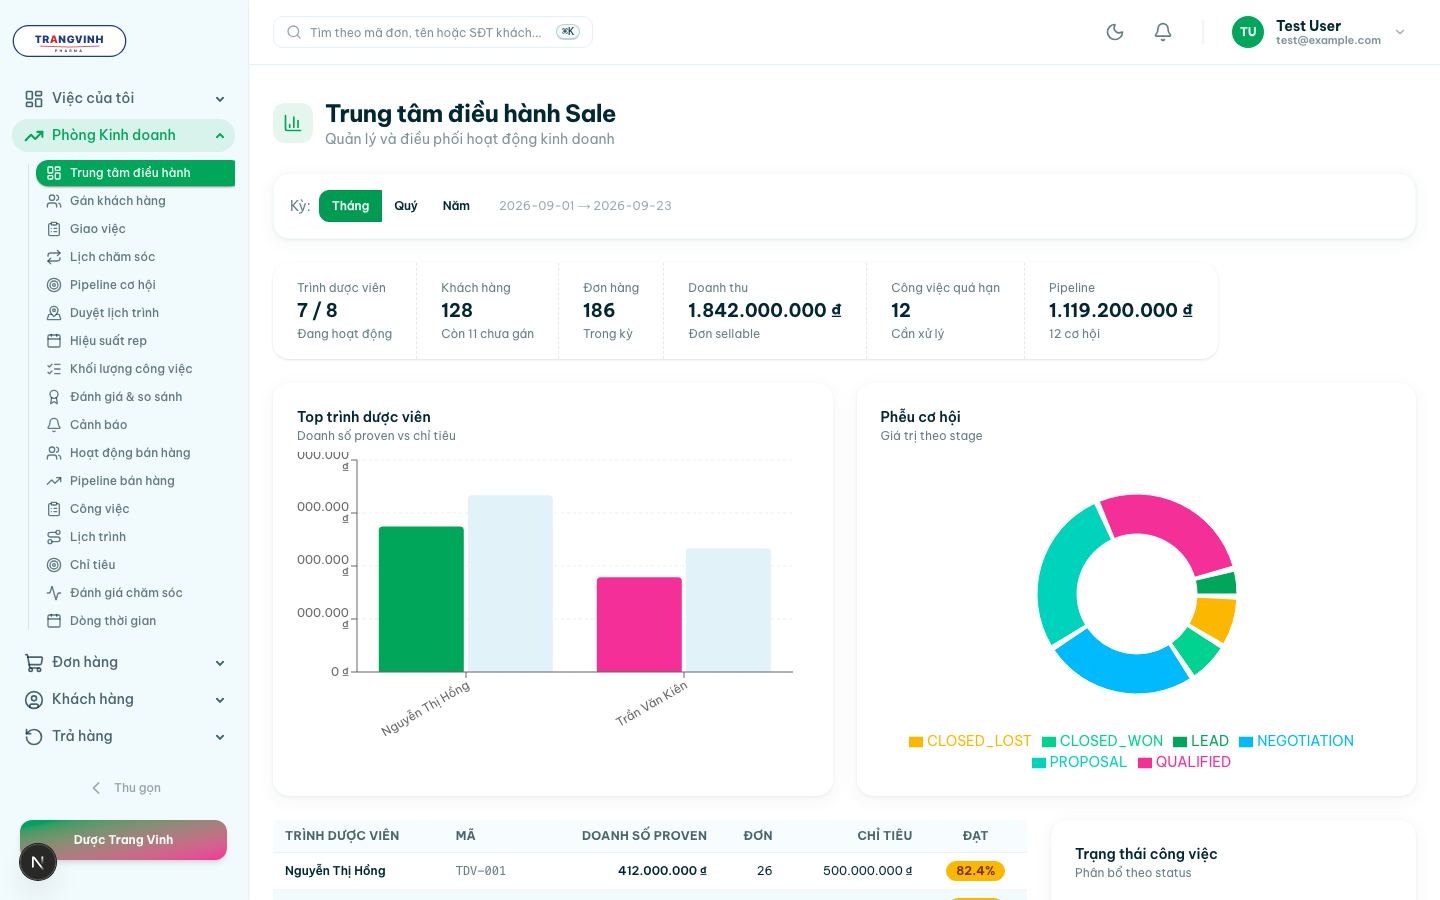The width and height of the screenshot is (1440, 900).
Task: Navigate to Hiệu suất rep
Action: (135, 341)
